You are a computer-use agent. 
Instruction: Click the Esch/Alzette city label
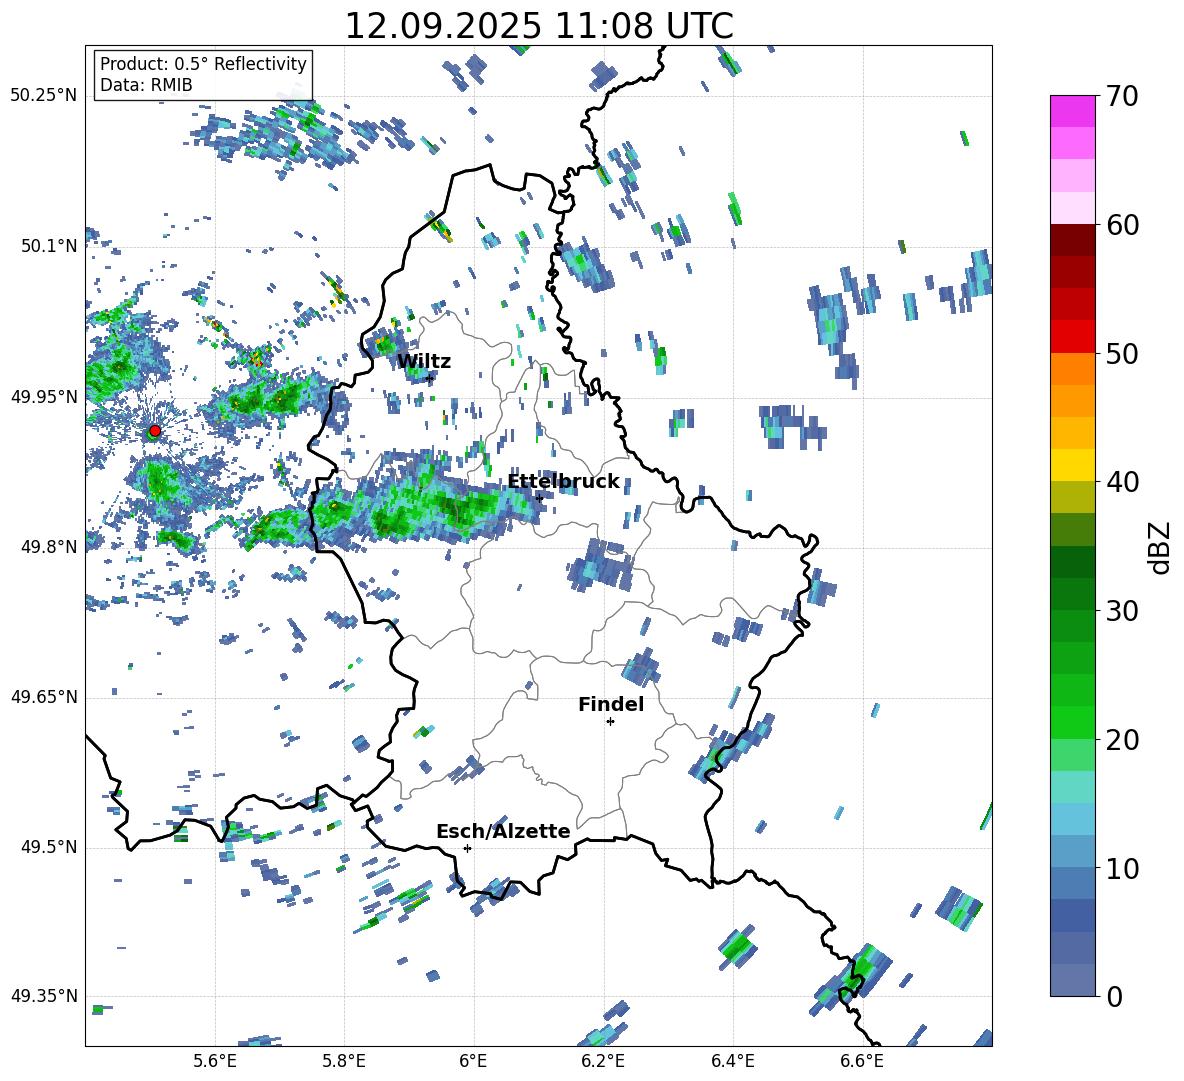pyautogui.click(x=503, y=832)
